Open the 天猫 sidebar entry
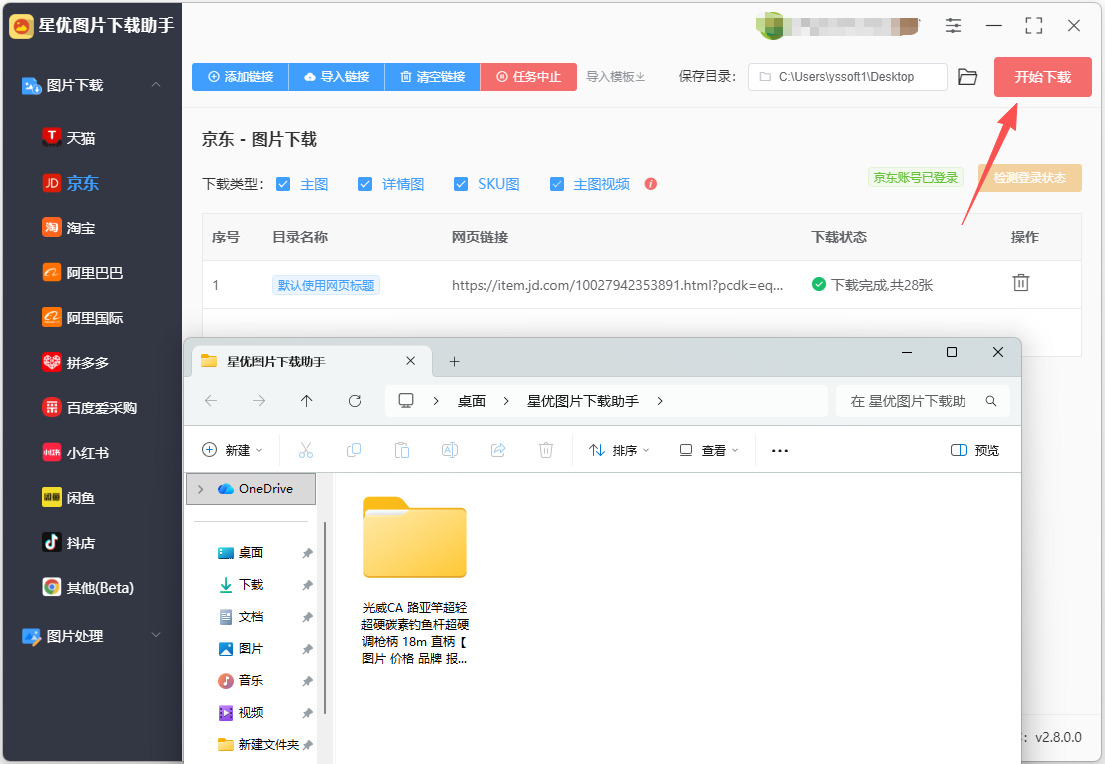The image size is (1105, 764). point(69,138)
